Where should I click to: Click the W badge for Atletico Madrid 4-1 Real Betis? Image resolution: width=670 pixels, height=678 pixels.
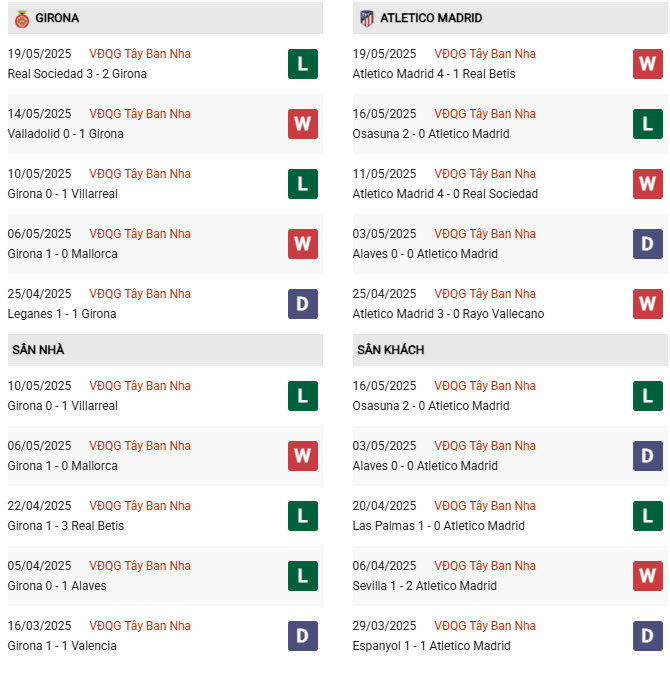coord(648,64)
